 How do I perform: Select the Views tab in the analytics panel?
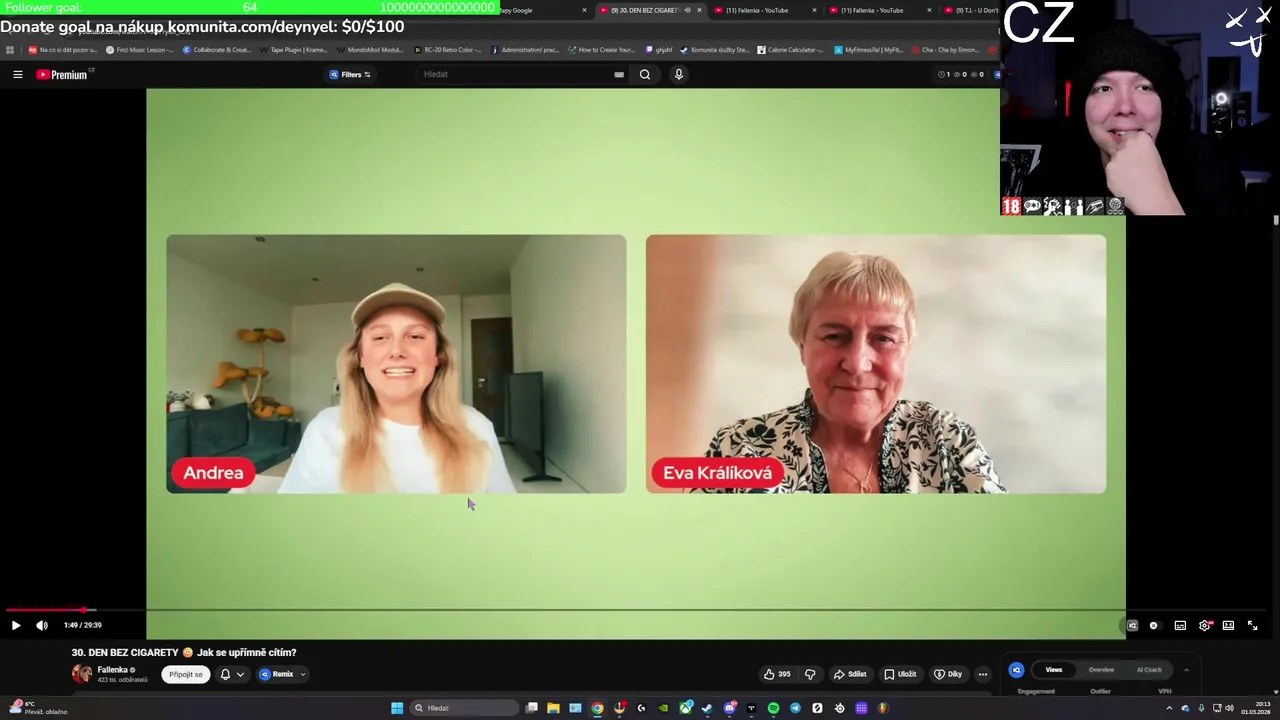coord(1053,670)
